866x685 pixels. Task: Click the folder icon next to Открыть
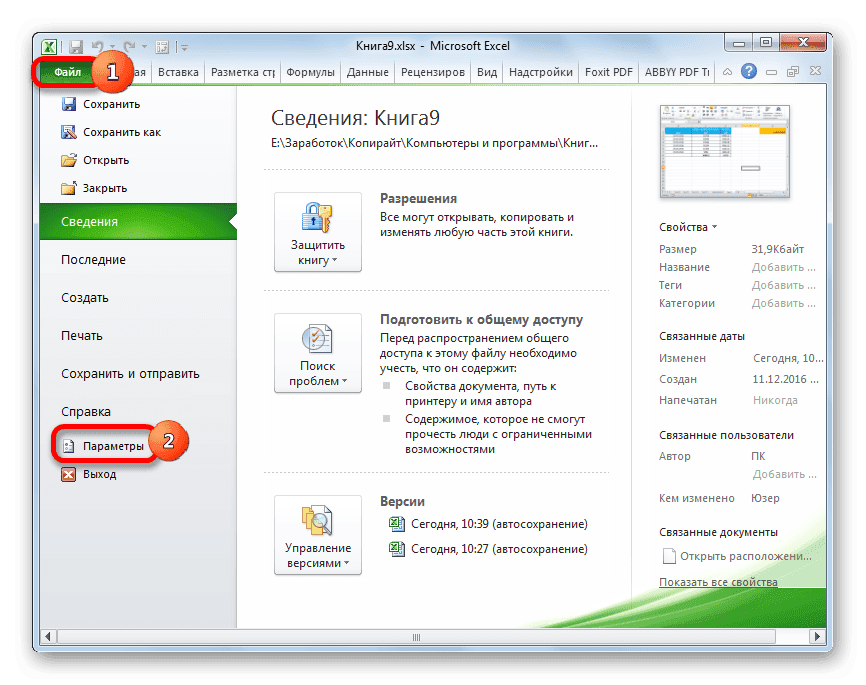[70, 159]
